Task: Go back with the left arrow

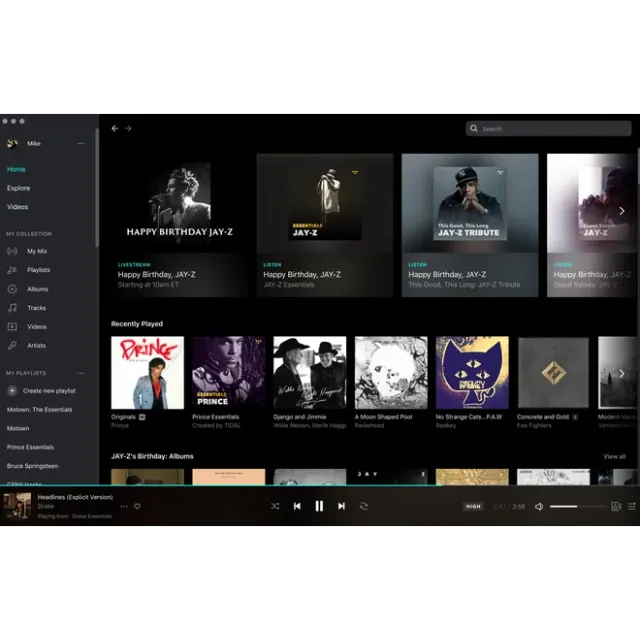Action: point(115,129)
